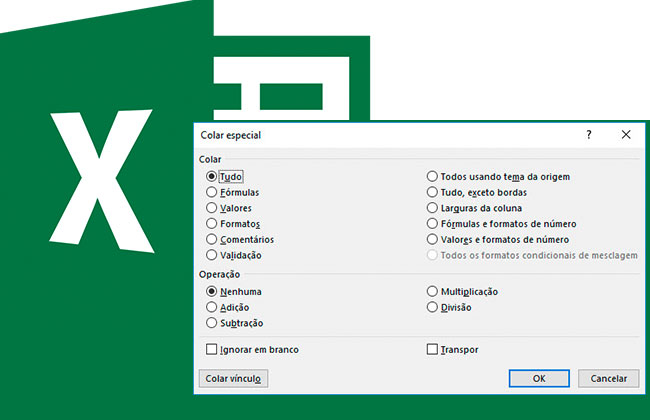Confirm with the OK button

tap(539, 379)
